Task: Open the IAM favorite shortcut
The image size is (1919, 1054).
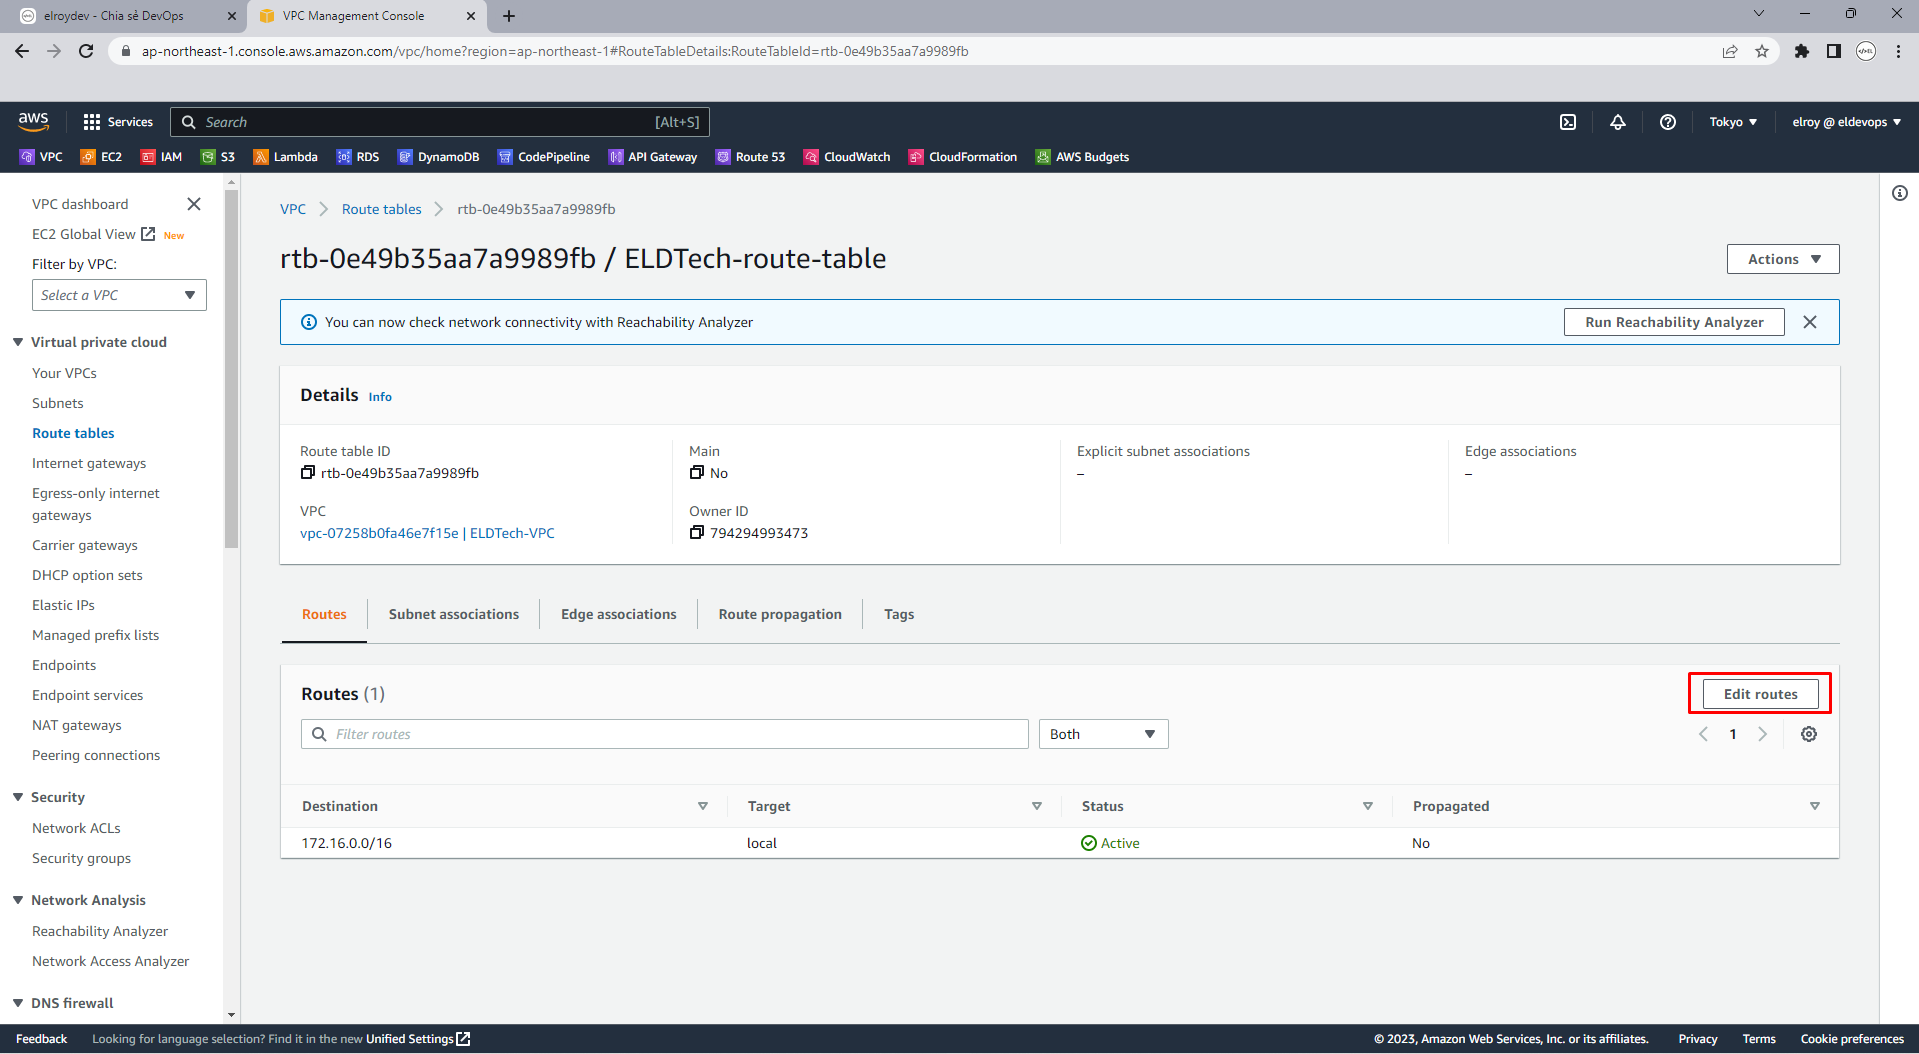Action: click(x=161, y=157)
